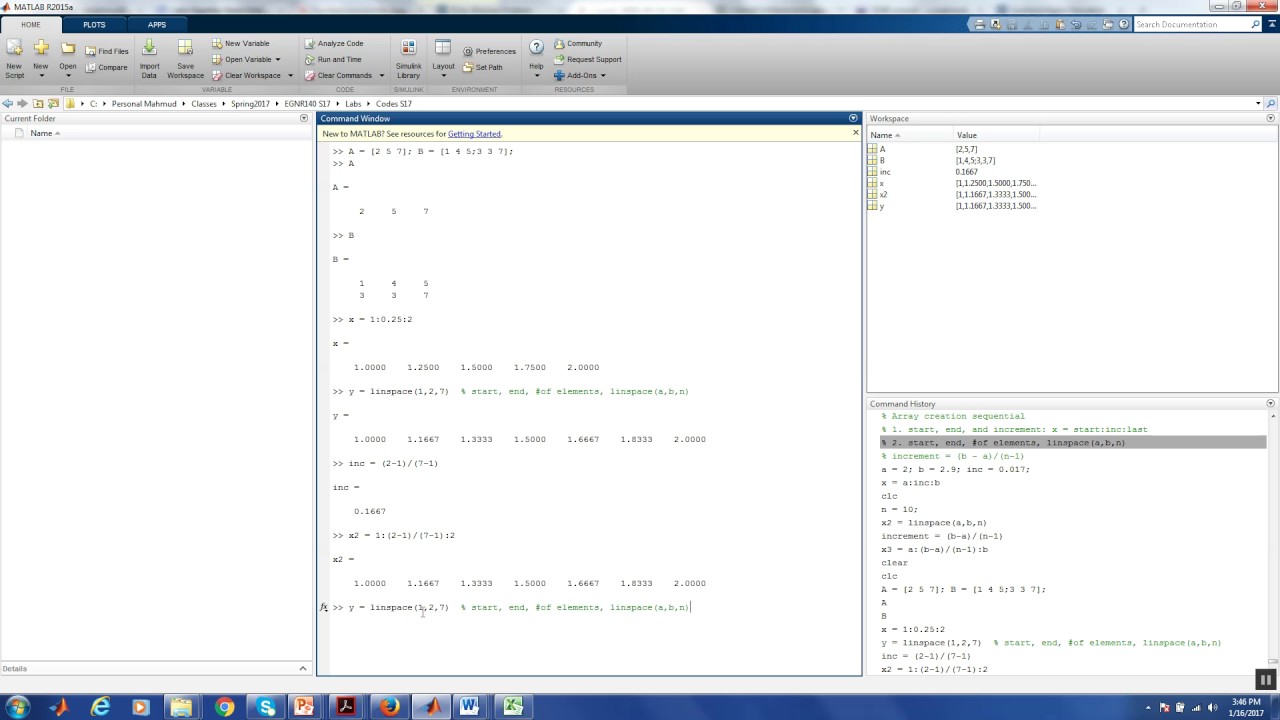The width and height of the screenshot is (1280, 720).
Task: Visit the Community link
Action: (578, 43)
